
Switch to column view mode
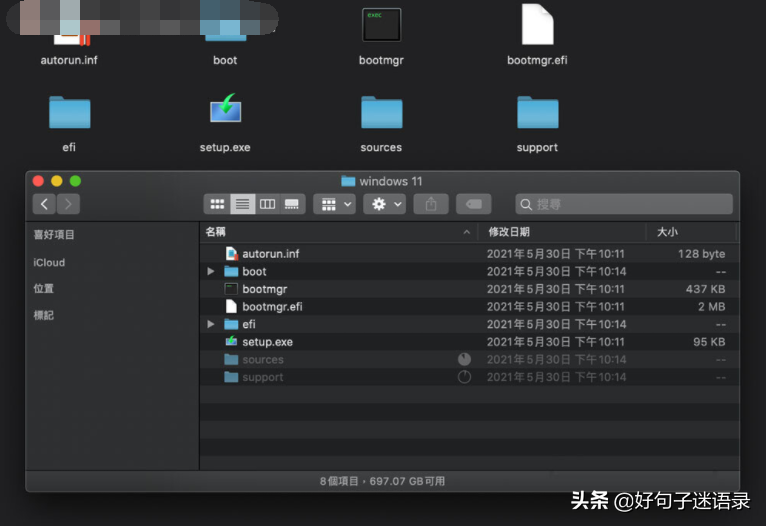click(x=267, y=204)
